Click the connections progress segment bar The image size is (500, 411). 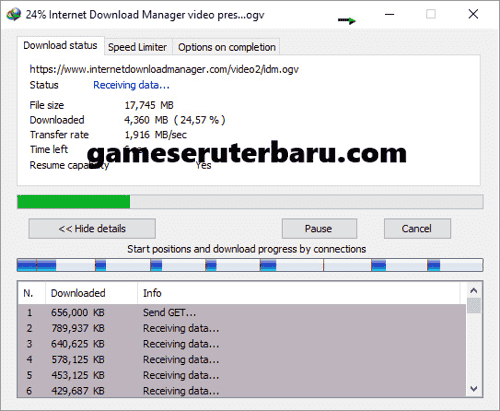point(250,265)
